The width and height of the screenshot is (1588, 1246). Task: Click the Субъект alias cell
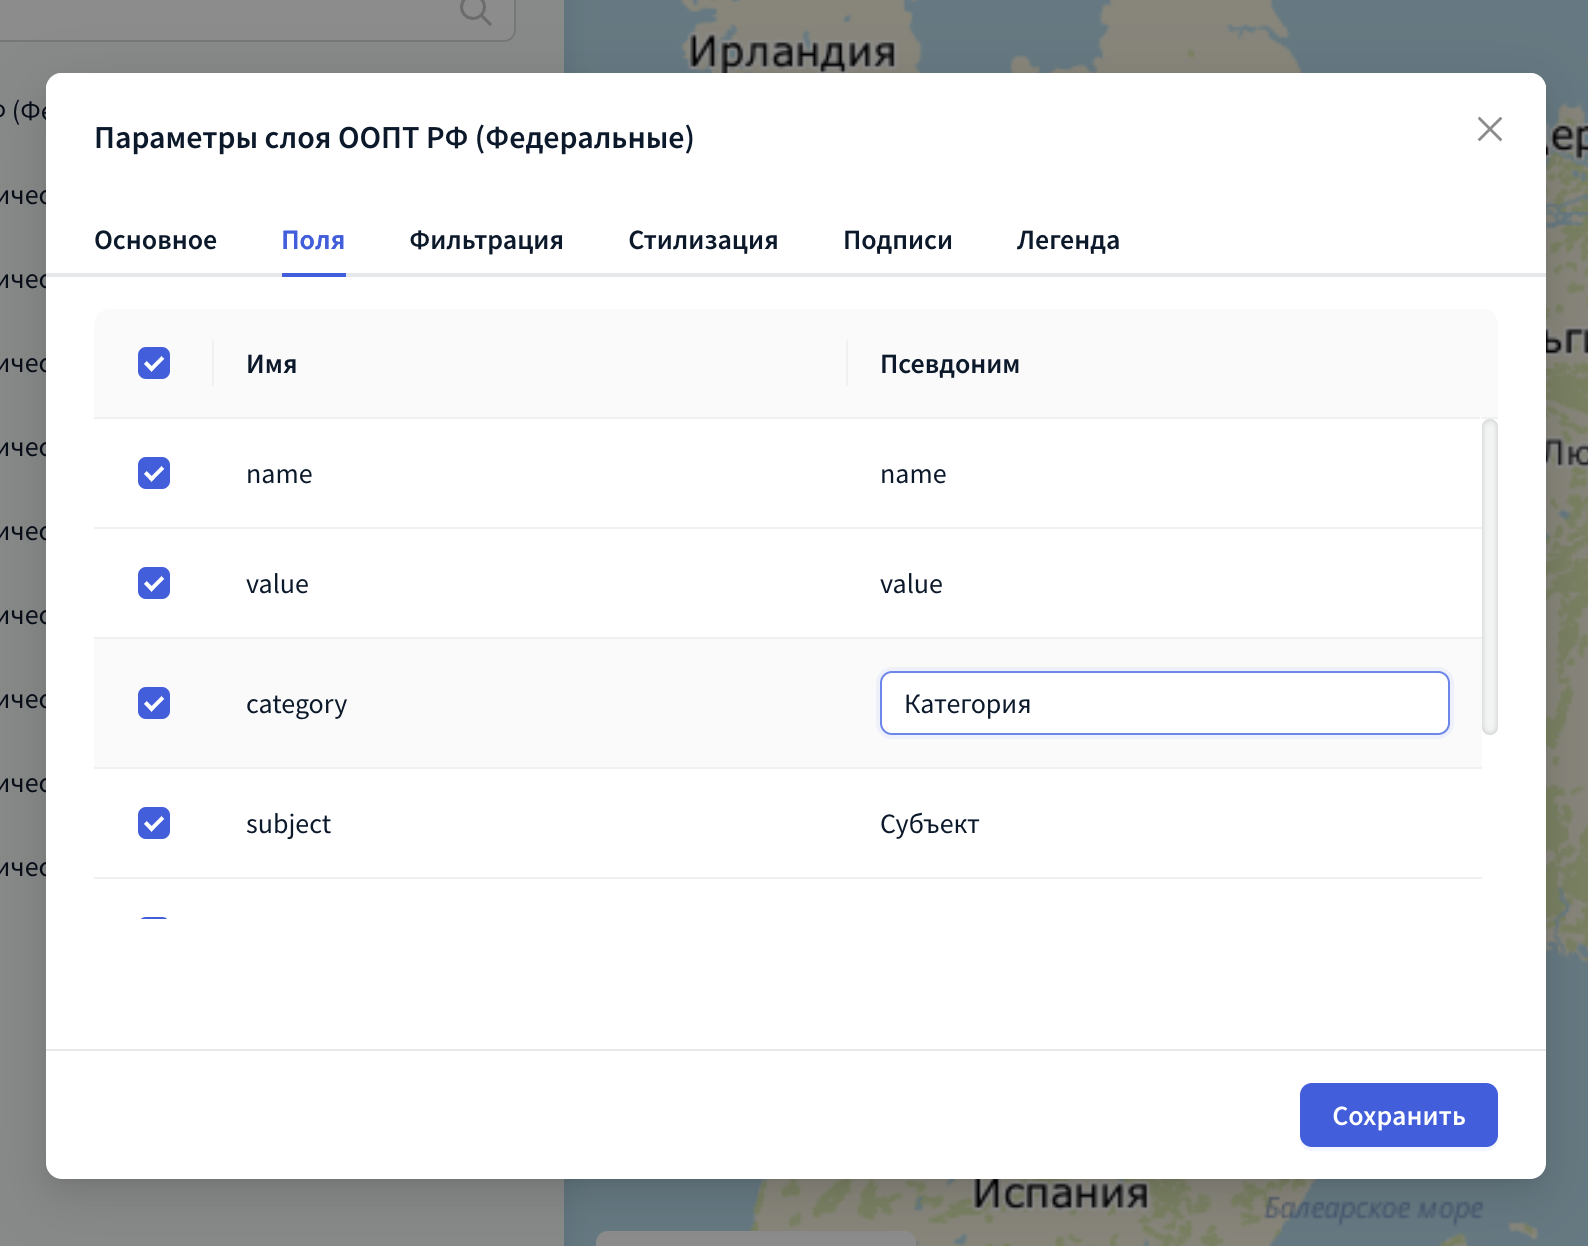[929, 824]
